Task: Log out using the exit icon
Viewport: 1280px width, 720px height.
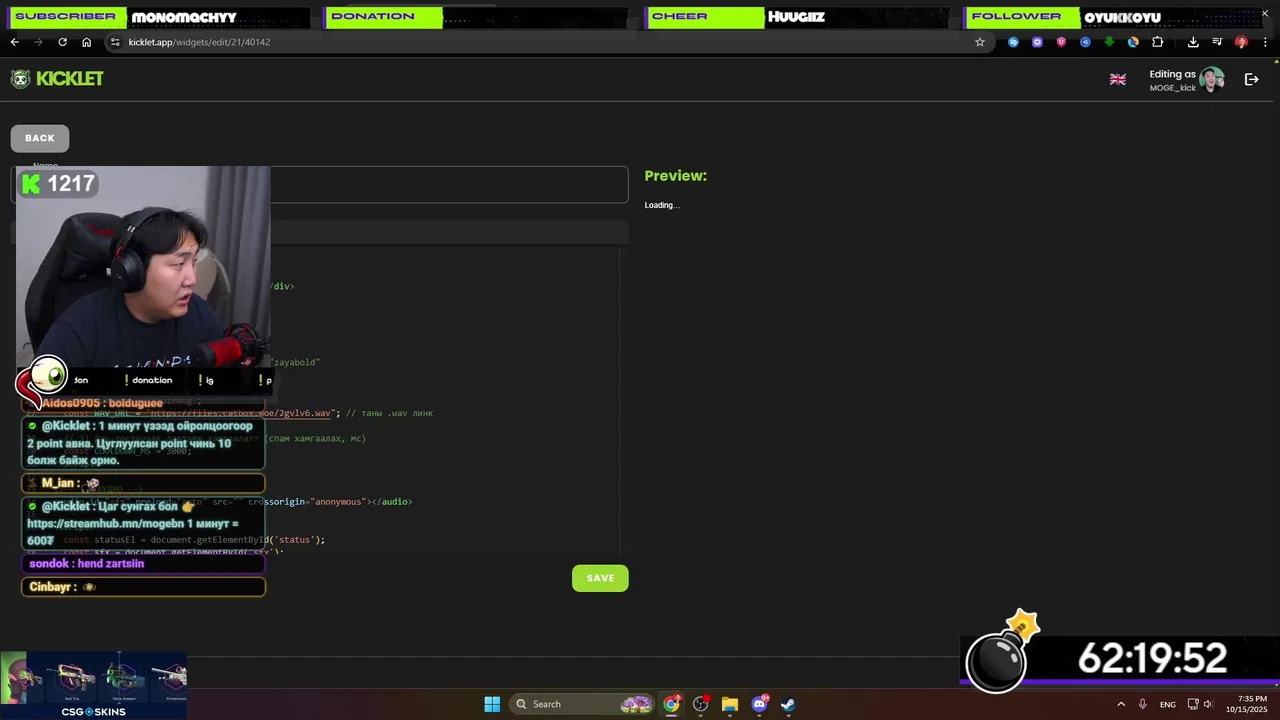Action: click(1251, 79)
